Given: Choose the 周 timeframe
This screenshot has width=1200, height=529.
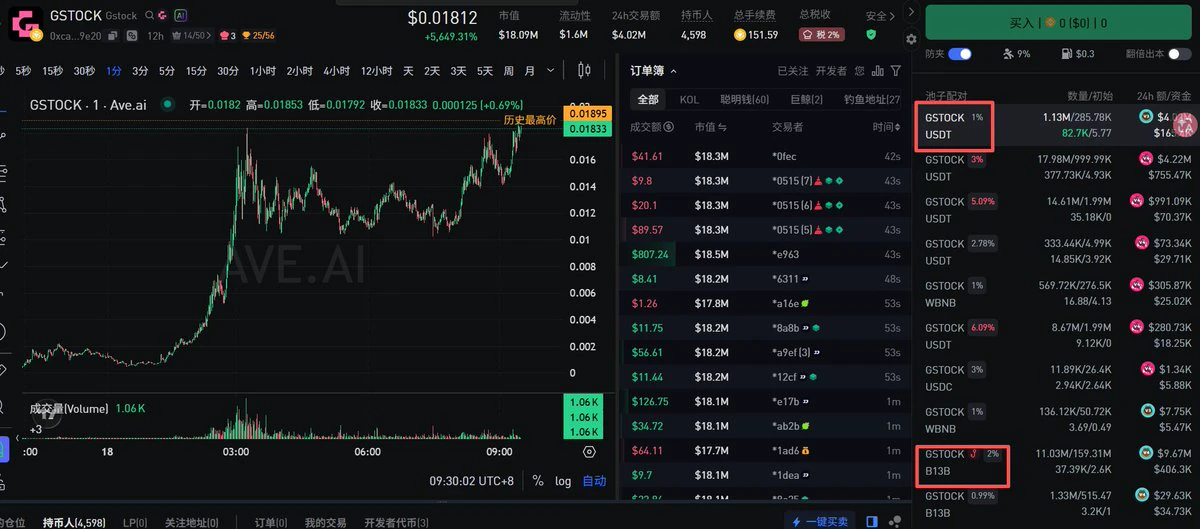Looking at the screenshot, I should [x=509, y=71].
